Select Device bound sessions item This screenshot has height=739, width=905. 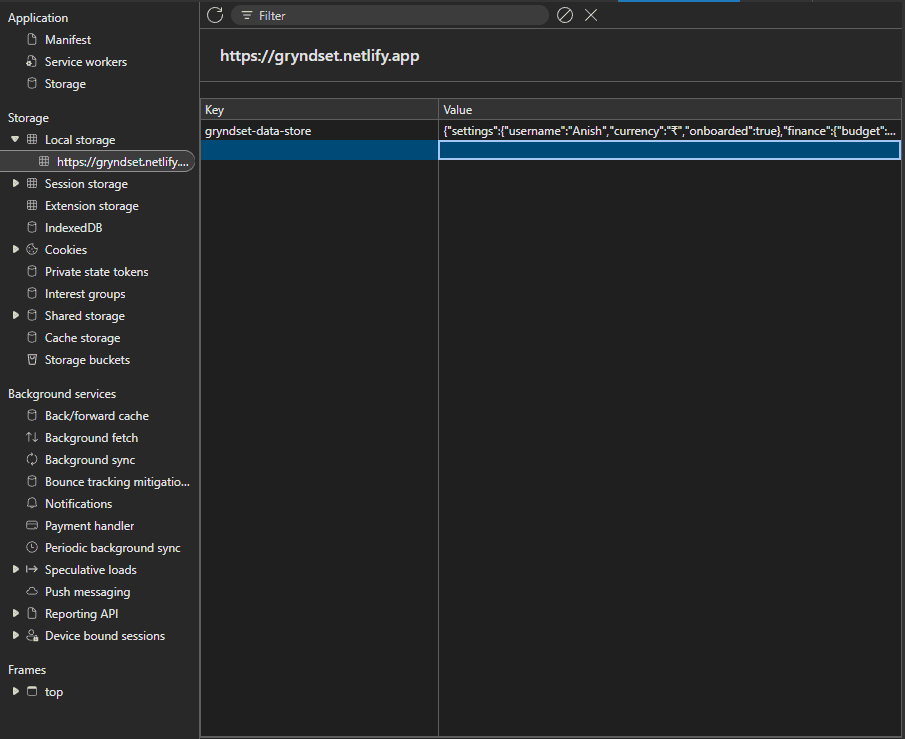[104, 636]
